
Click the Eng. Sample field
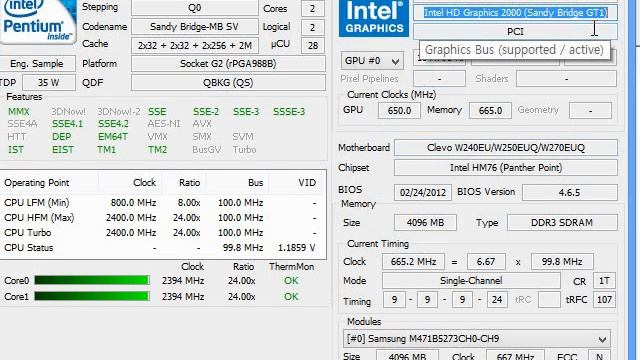(37, 64)
